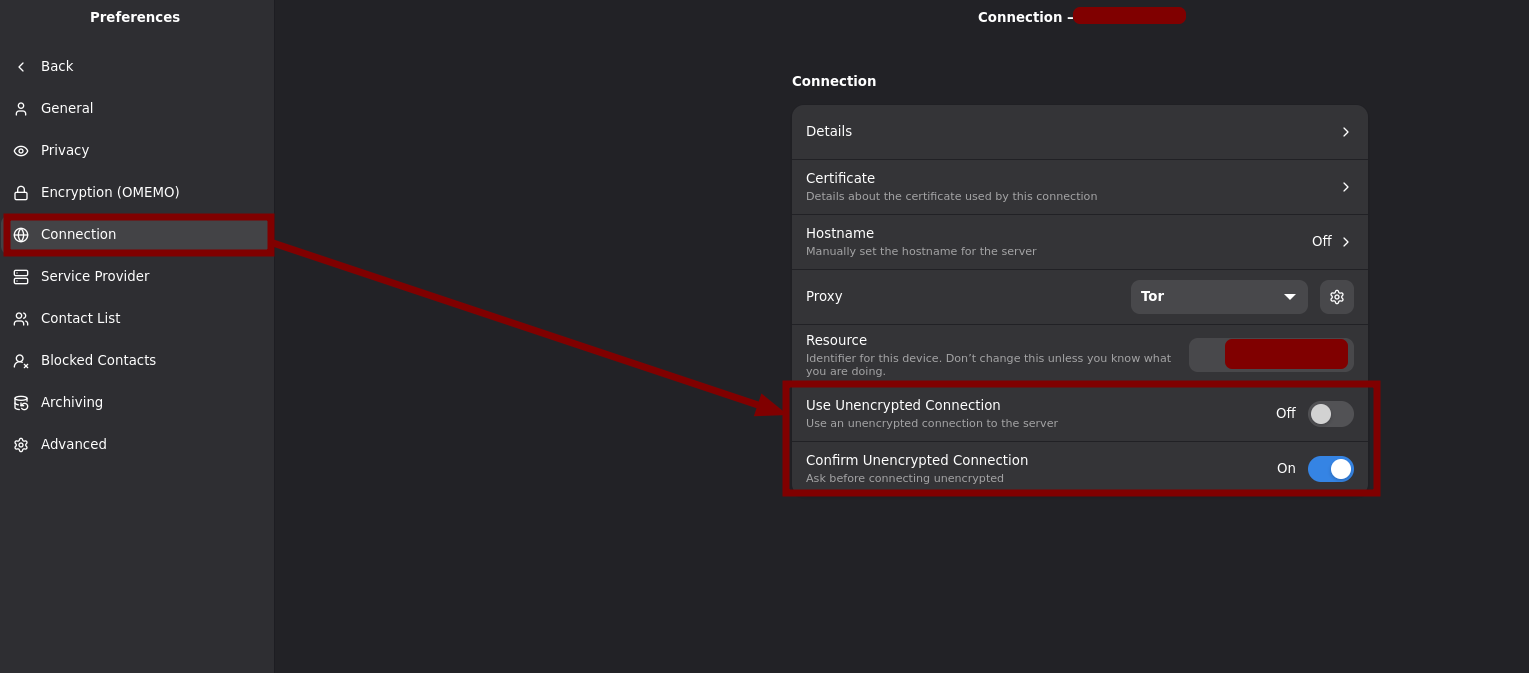This screenshot has width=1529, height=673.
Task: Click the Privacy eye icon
Action: coord(21,151)
